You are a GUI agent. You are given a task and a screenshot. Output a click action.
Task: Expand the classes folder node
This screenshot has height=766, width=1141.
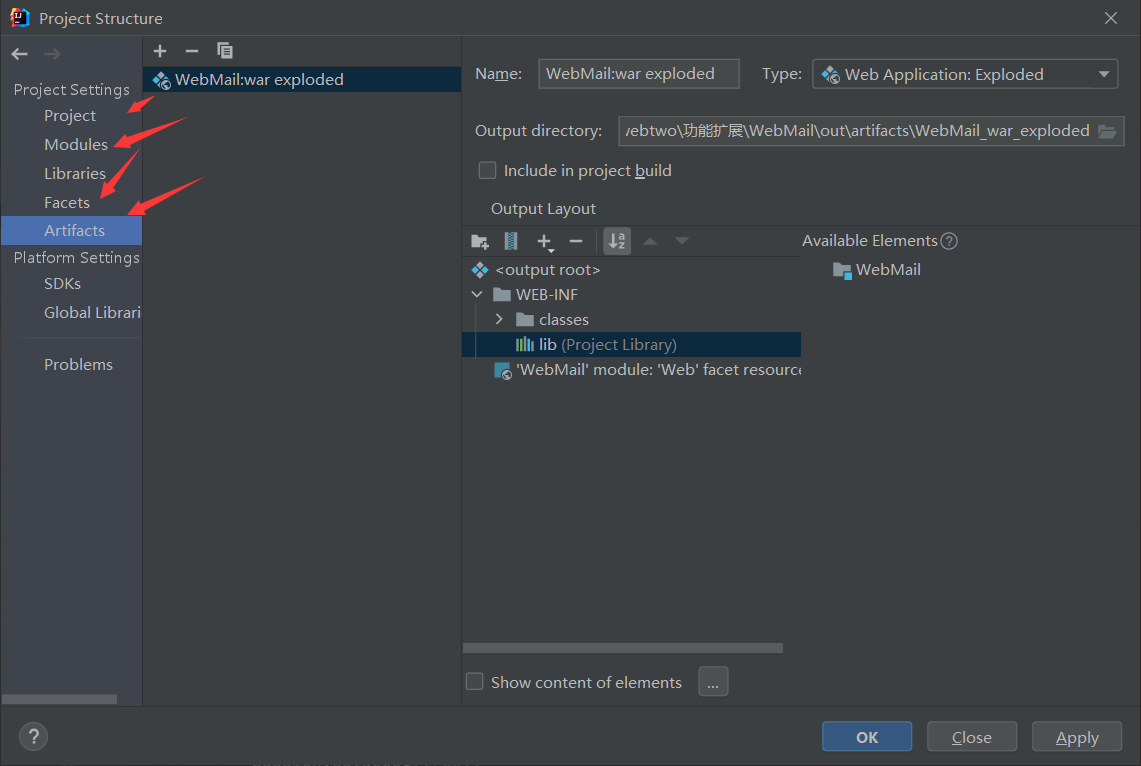[x=499, y=319]
